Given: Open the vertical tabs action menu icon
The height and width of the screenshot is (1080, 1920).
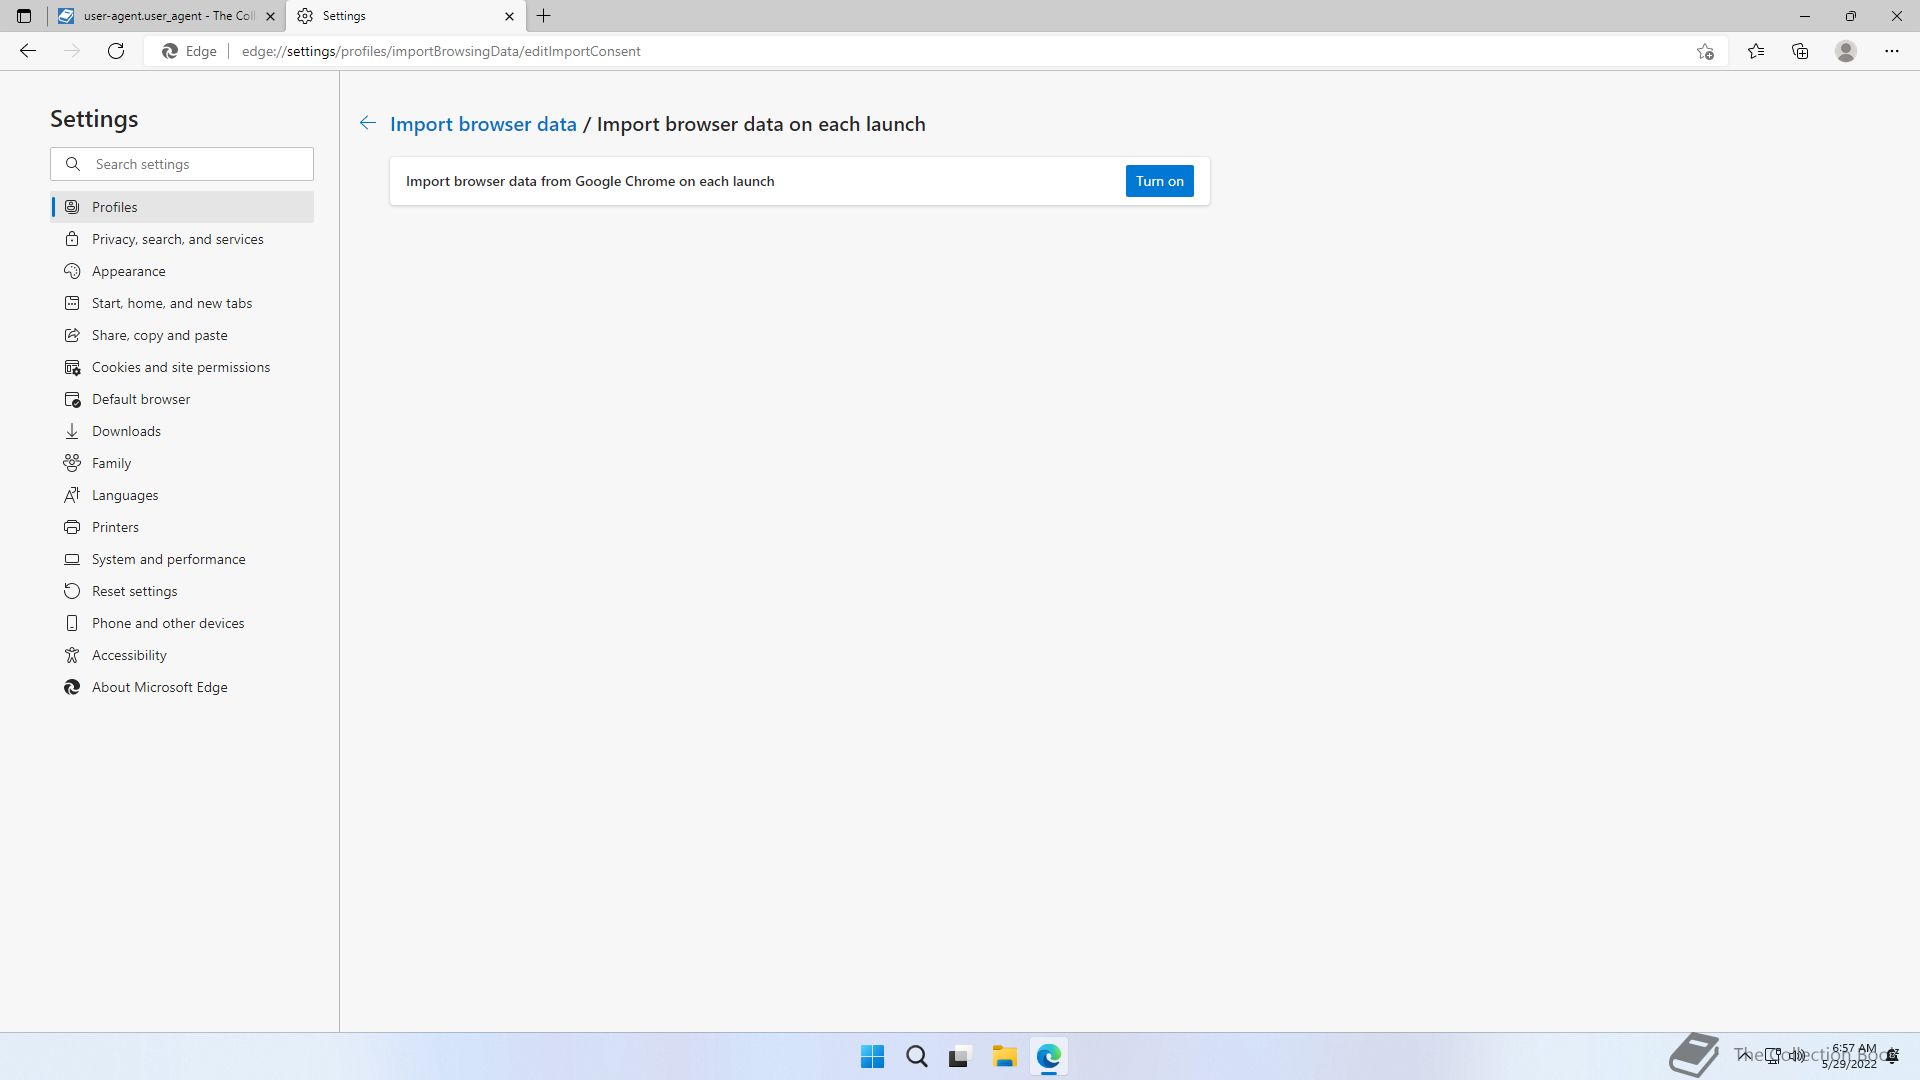Looking at the screenshot, I should 24,16.
